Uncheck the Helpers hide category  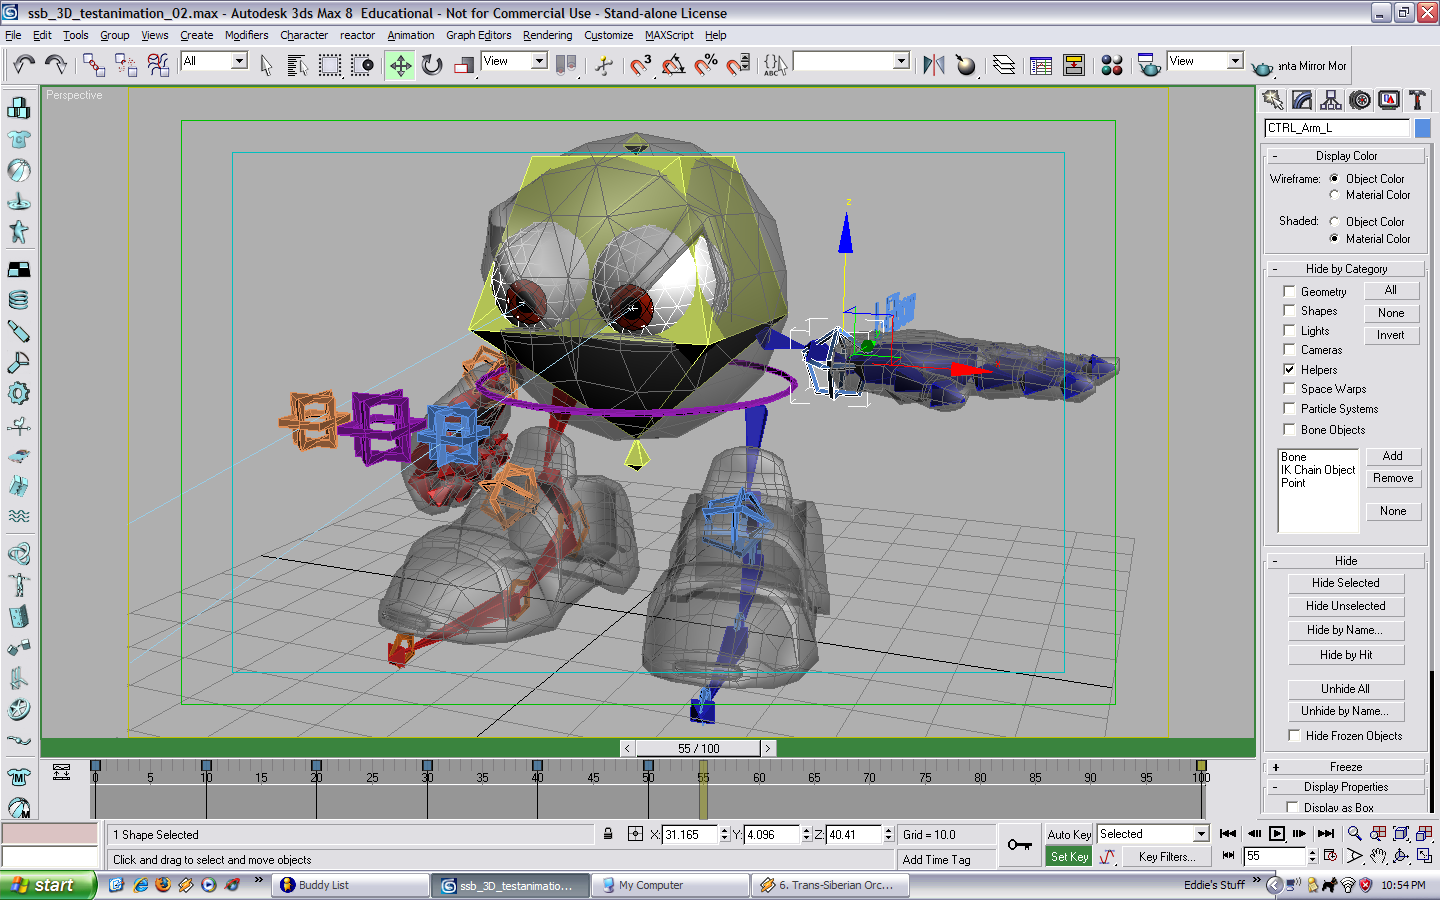(x=1289, y=369)
